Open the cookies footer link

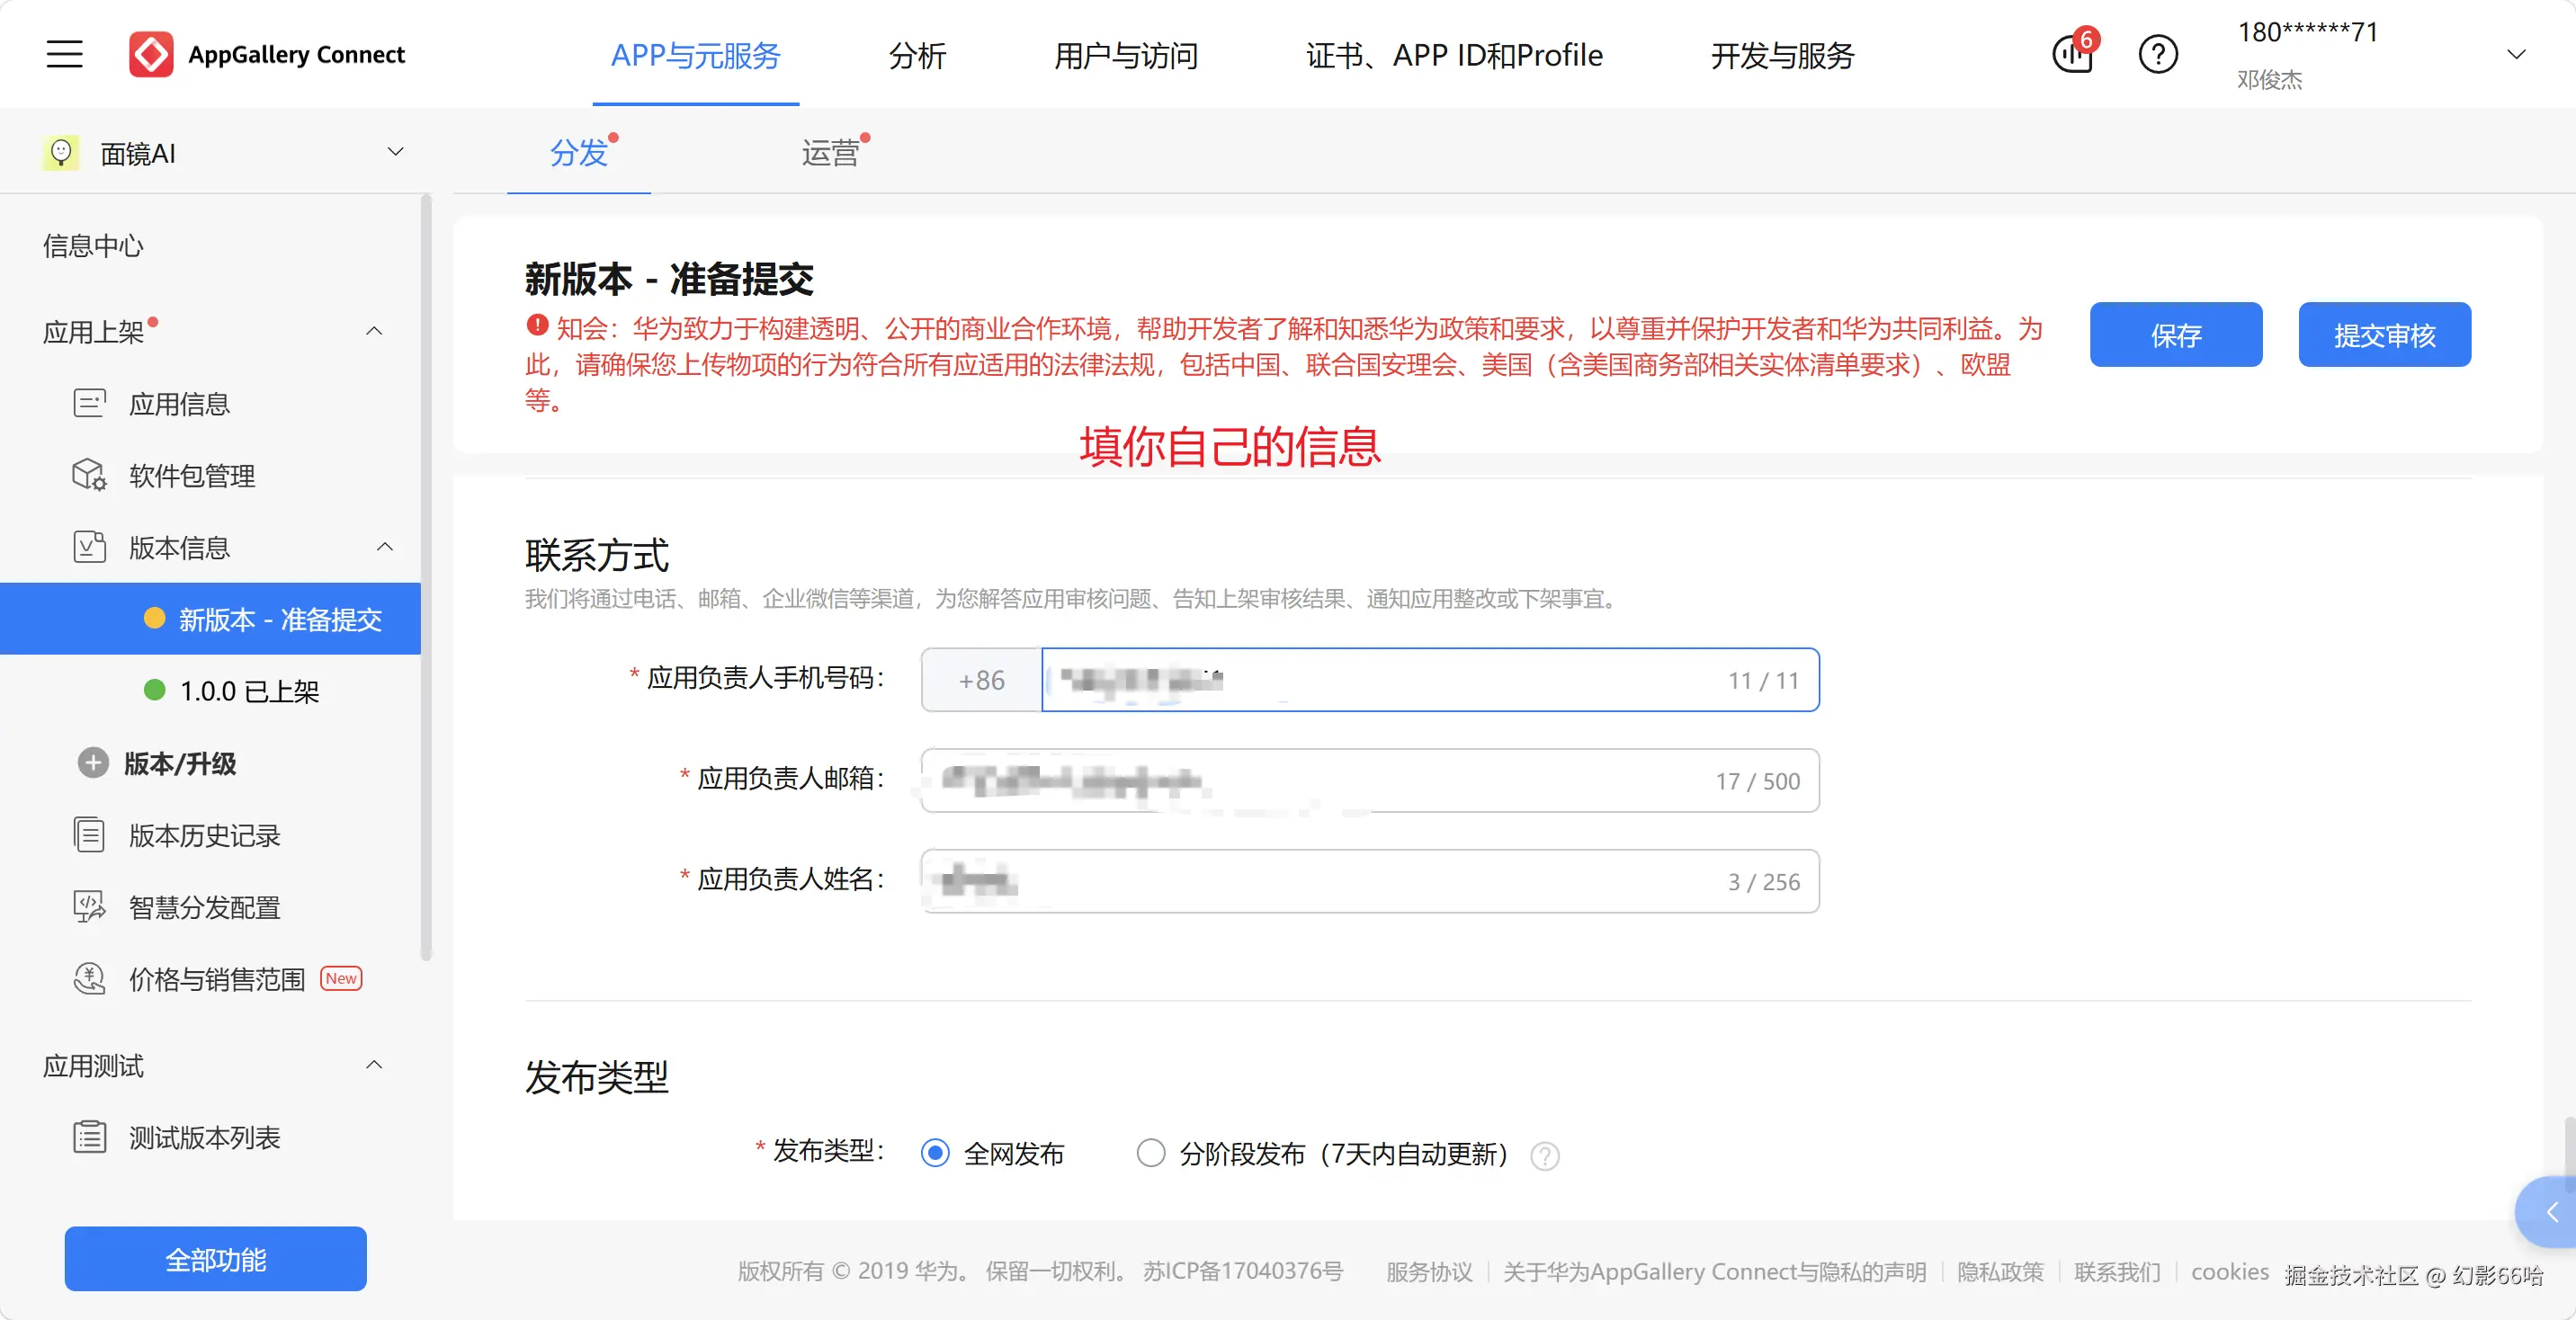2230,1272
